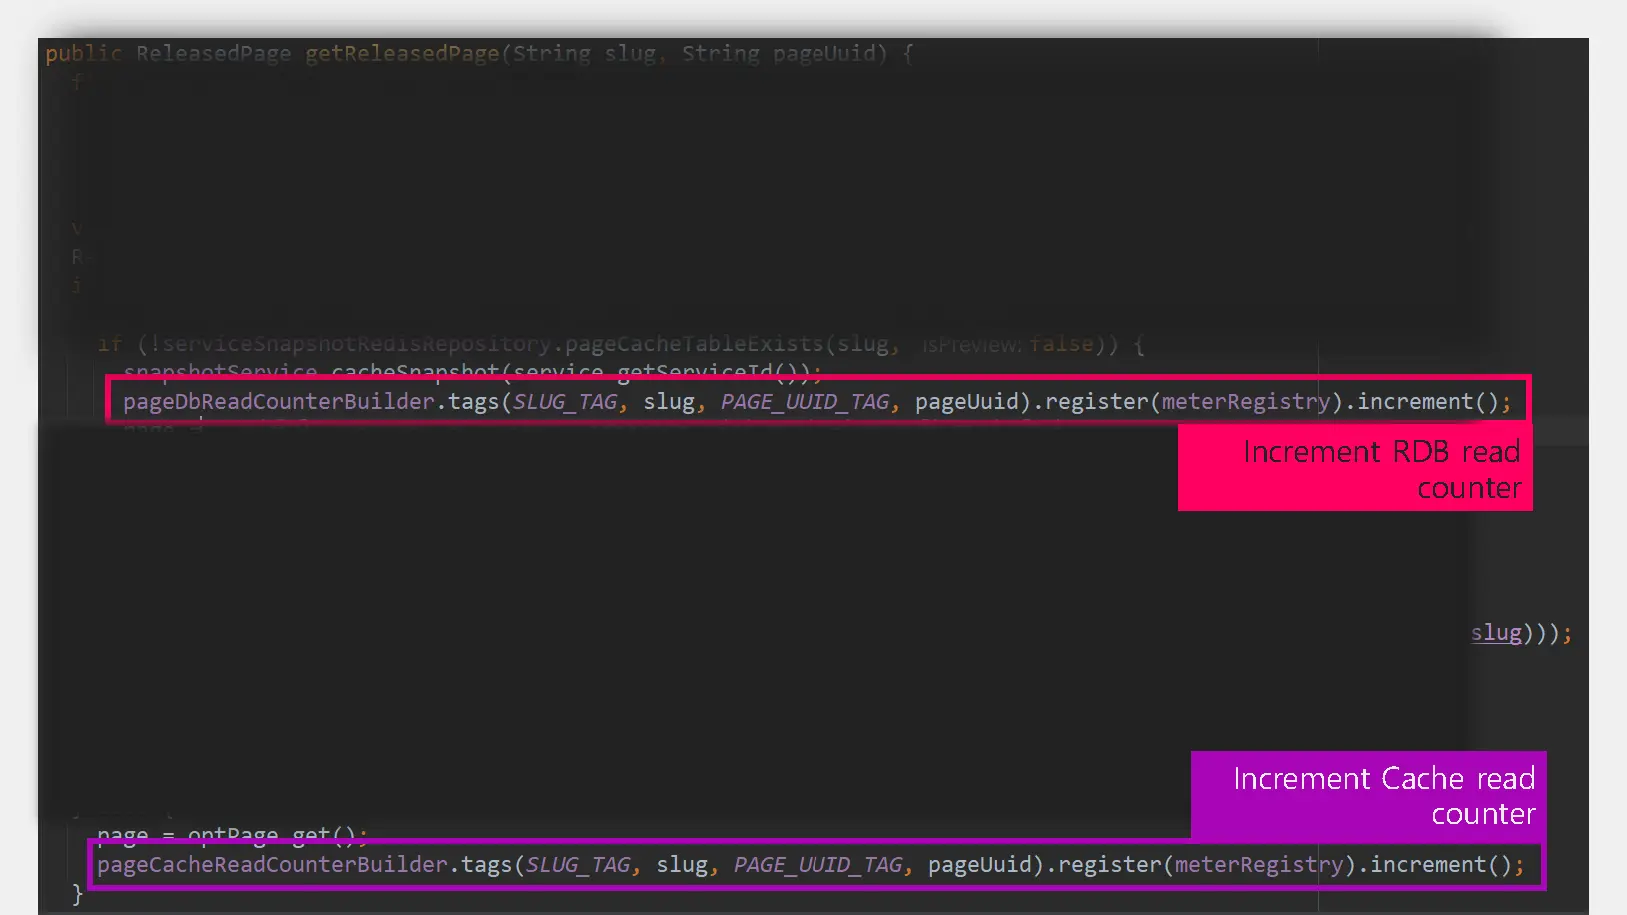Click meterRegistry in the pageCacheReadCounterBuilder line

(1258, 865)
